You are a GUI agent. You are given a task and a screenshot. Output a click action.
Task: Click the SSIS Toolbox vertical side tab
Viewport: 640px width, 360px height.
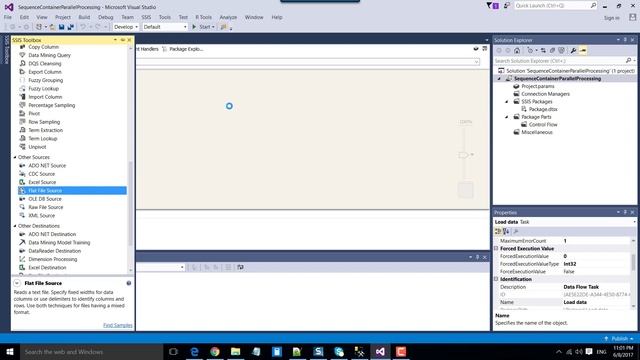[6, 49]
